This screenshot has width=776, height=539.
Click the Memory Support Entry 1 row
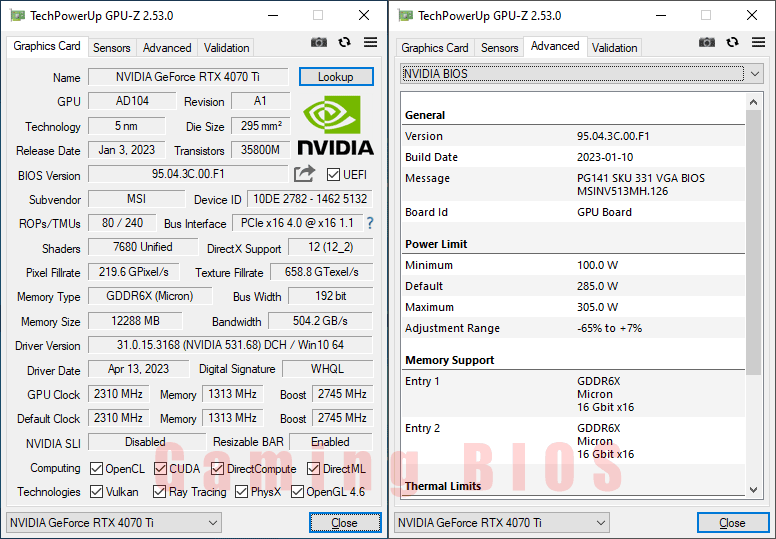pos(574,394)
